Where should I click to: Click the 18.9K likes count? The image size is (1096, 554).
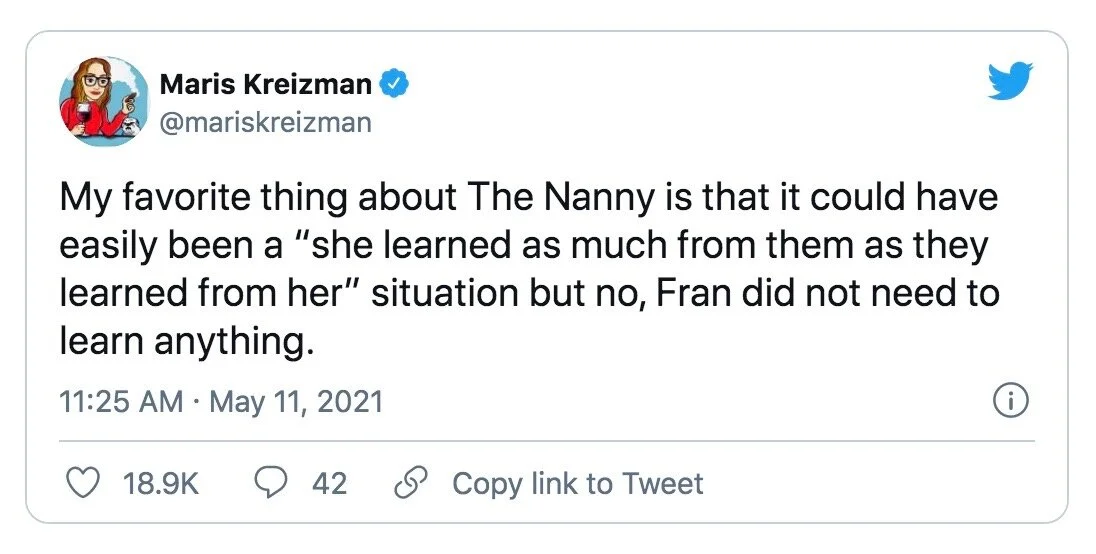coord(161,484)
